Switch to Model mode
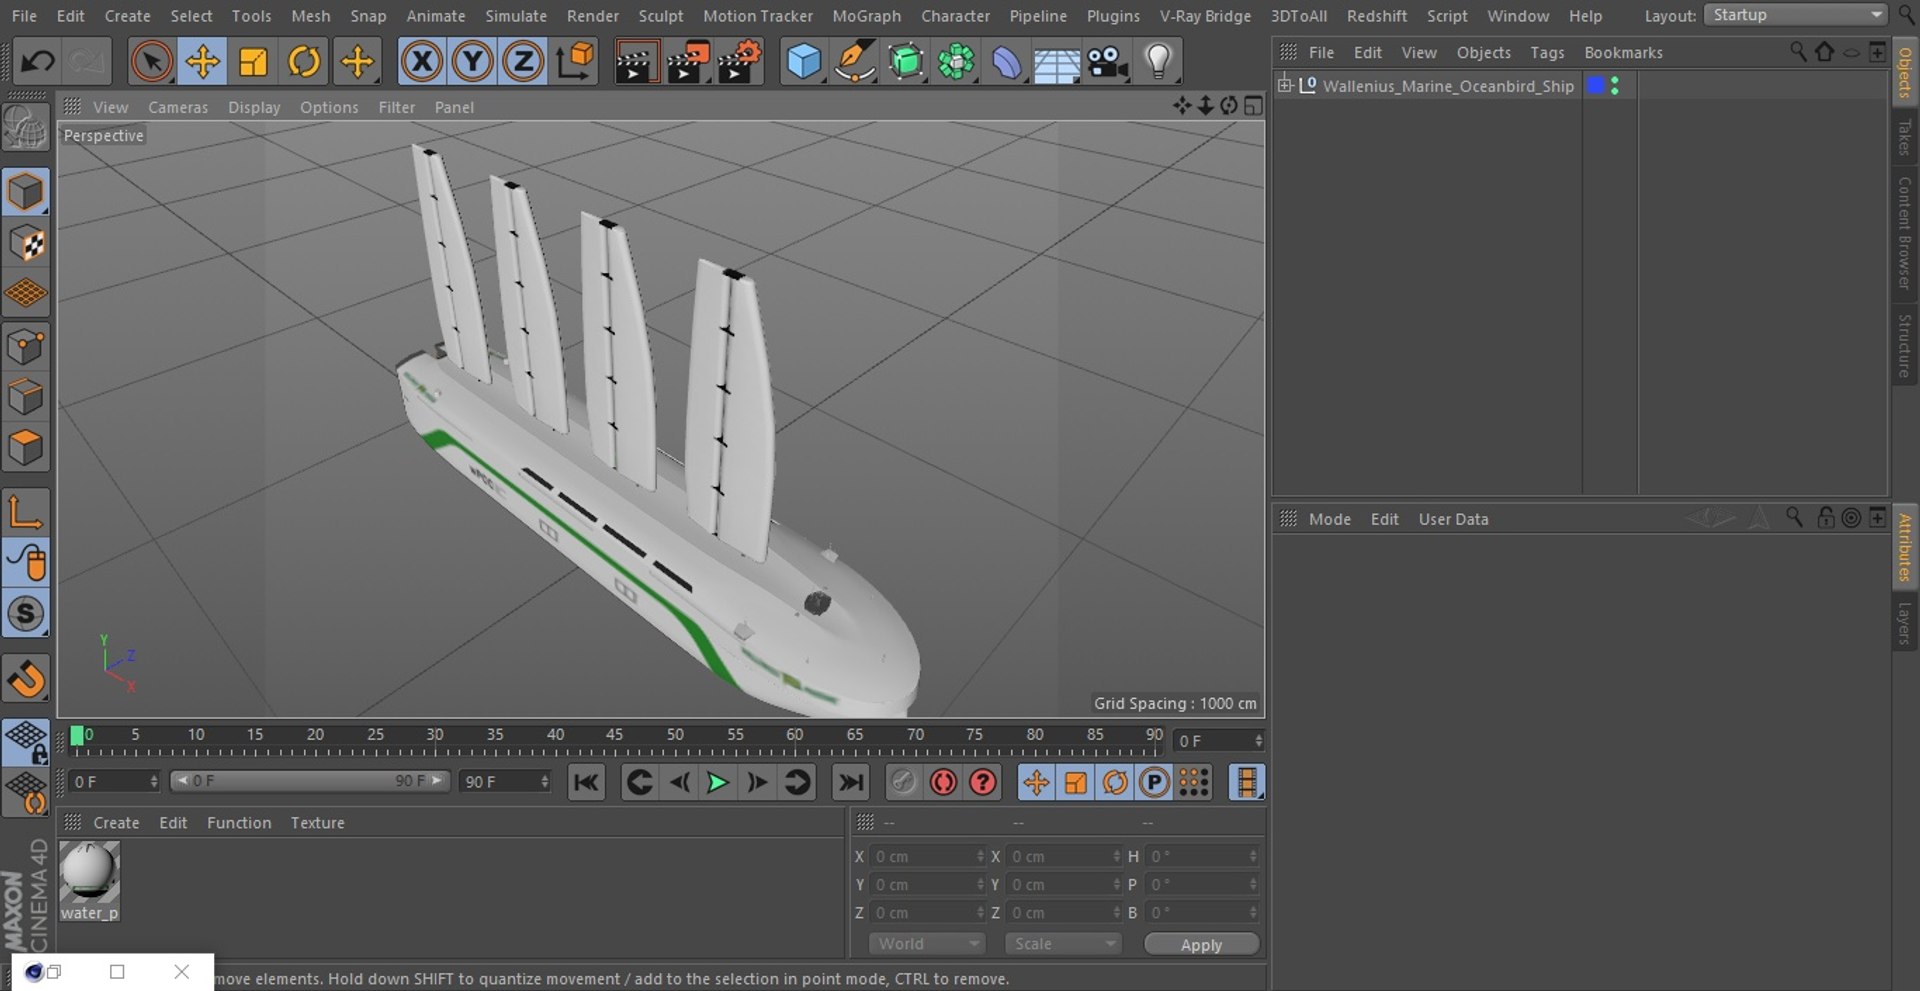 [x=26, y=192]
